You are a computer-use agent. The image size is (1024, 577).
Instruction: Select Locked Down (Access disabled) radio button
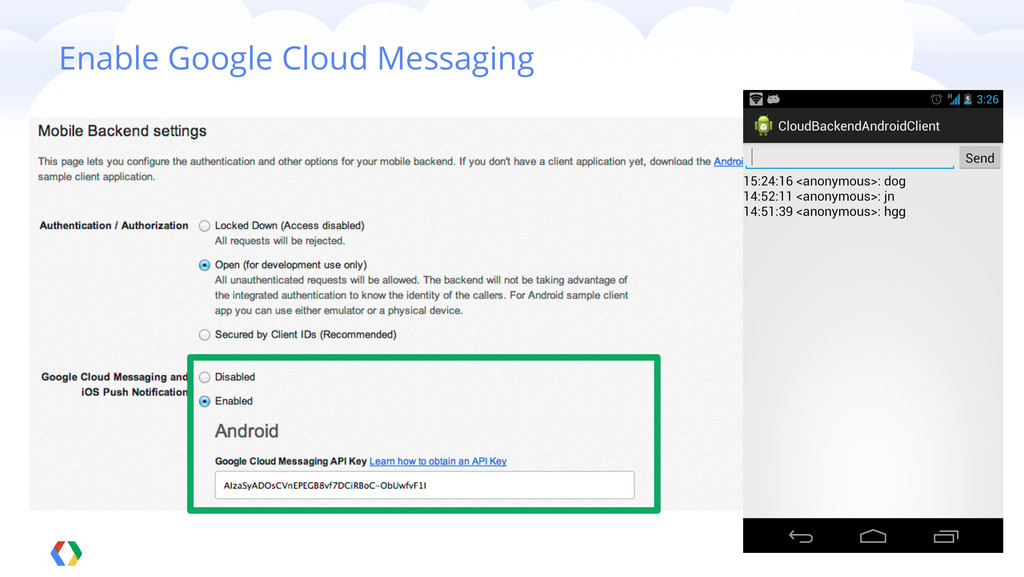tap(204, 226)
